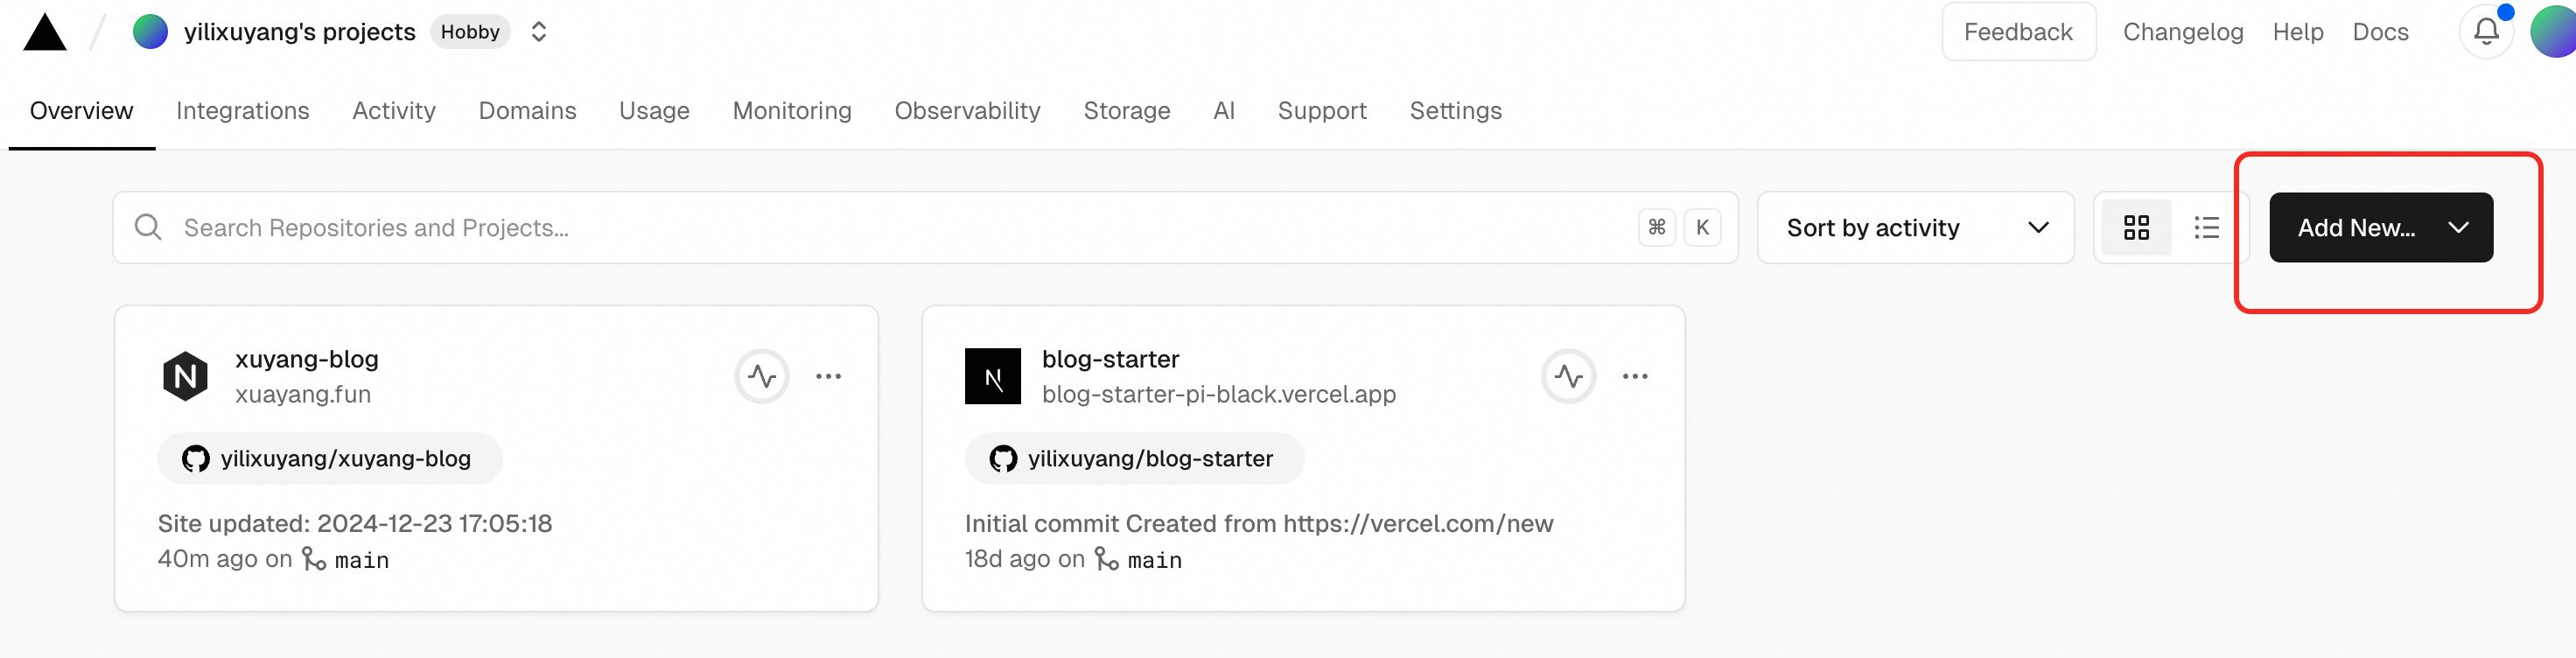Open the Sort by activity dropdown
This screenshot has width=2576, height=658.
(1915, 228)
